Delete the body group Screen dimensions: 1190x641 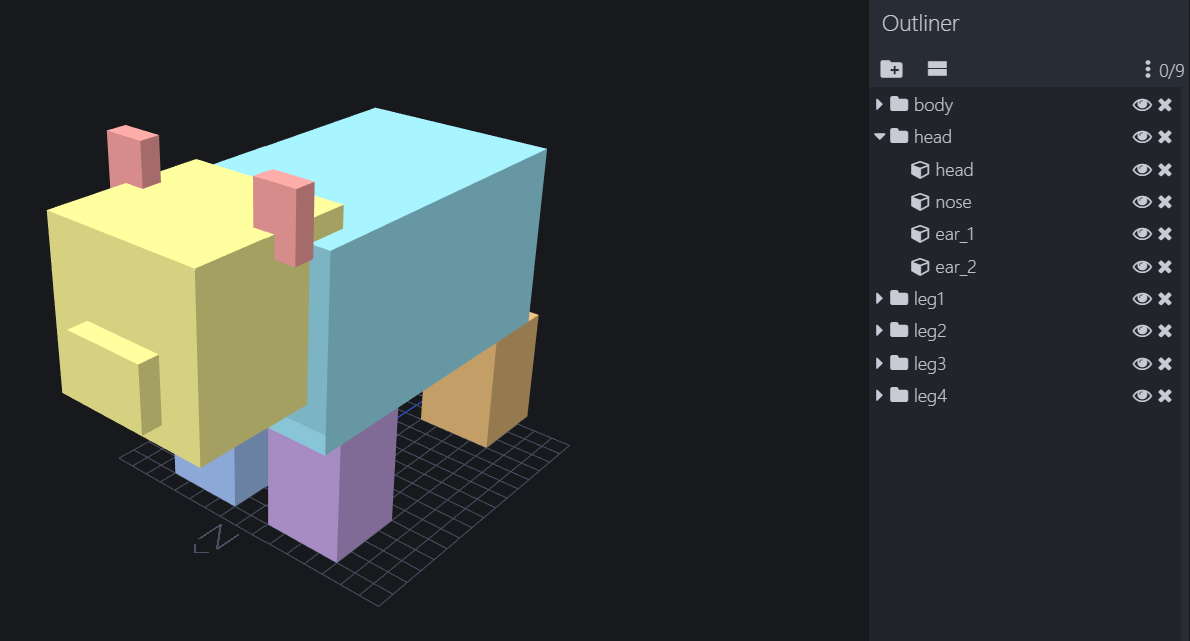tap(1165, 105)
